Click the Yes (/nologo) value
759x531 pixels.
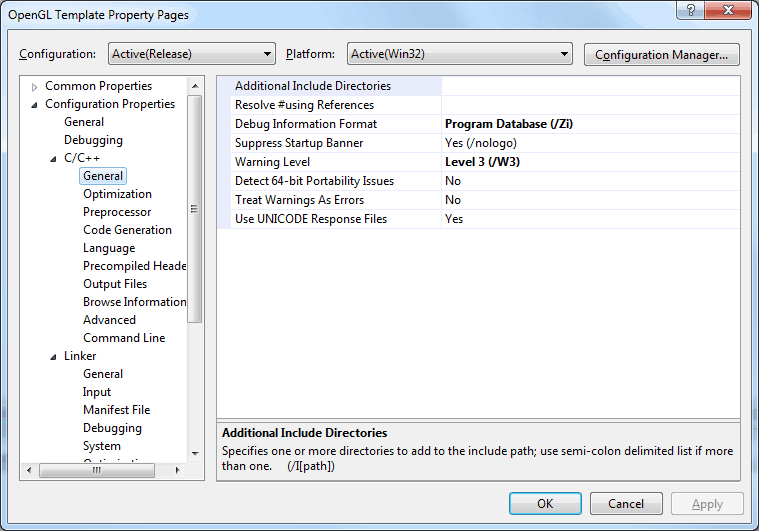click(591, 143)
